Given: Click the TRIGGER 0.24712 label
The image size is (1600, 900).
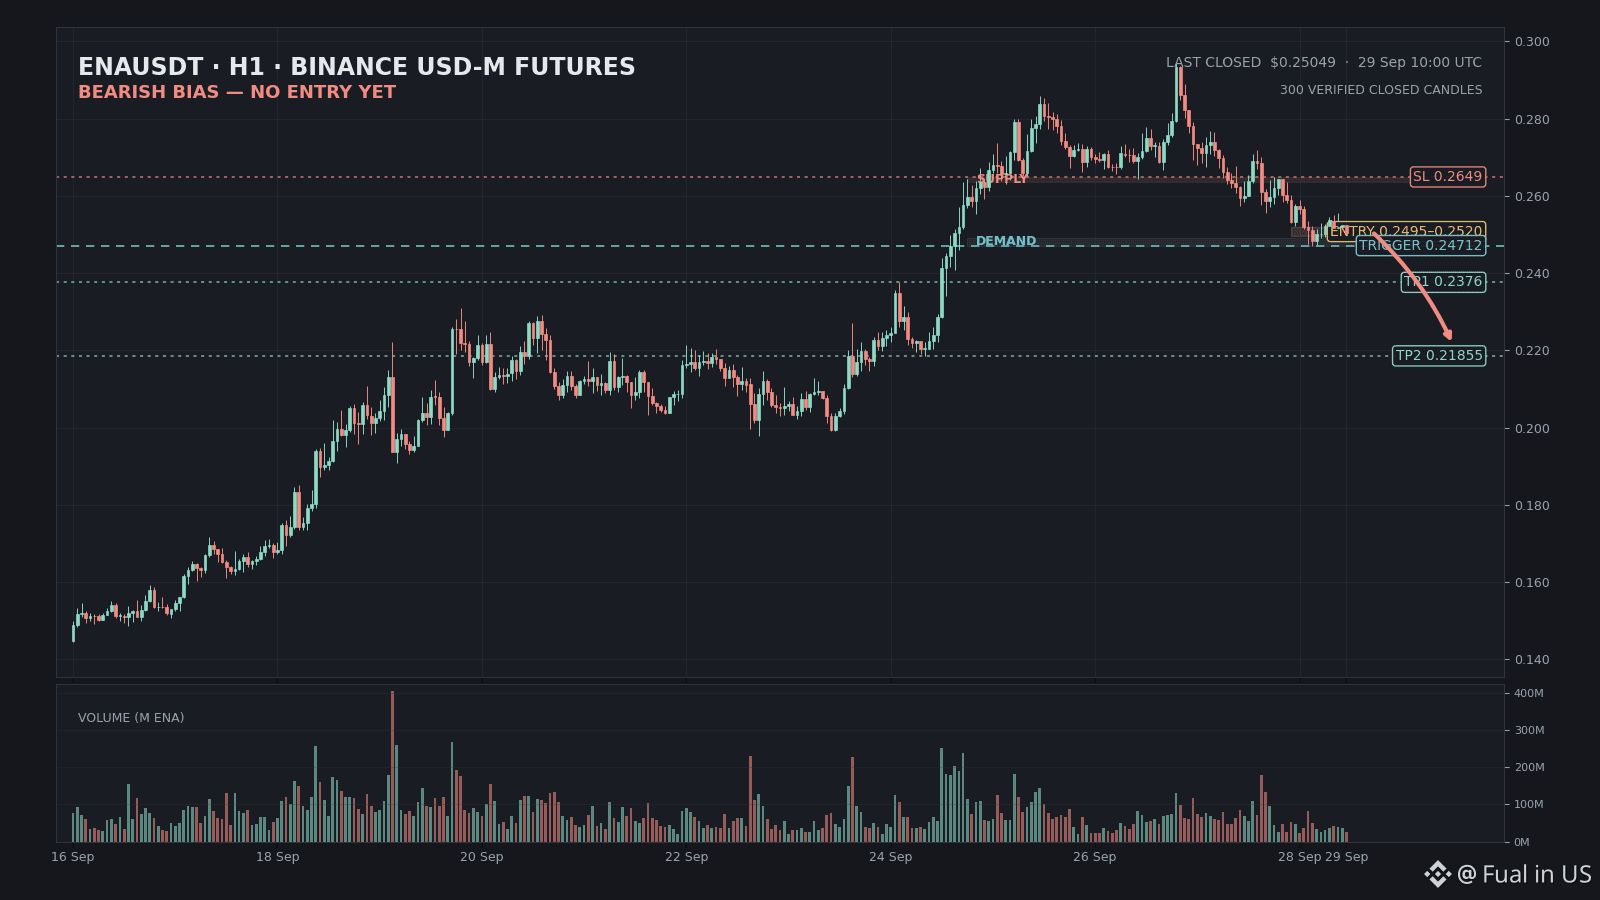Looking at the screenshot, I should click(x=1420, y=246).
